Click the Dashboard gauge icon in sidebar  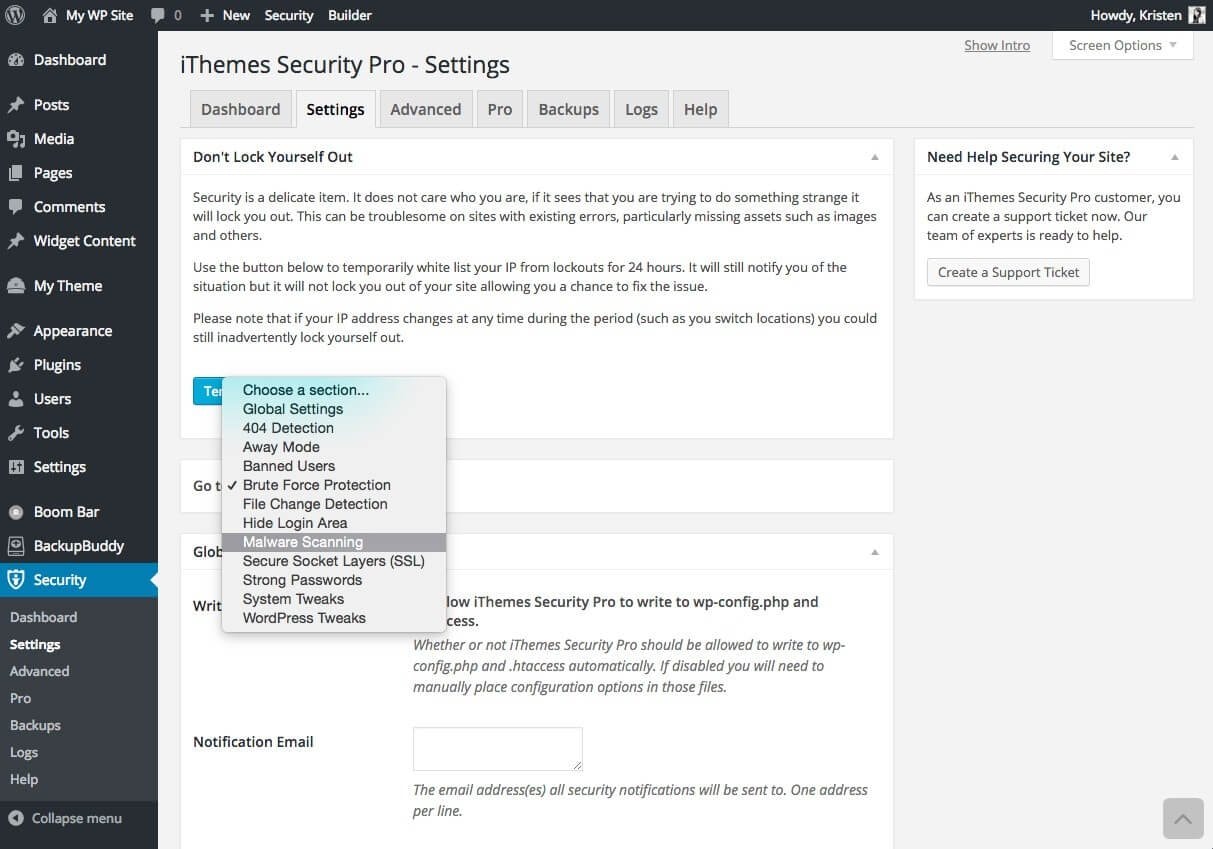(15, 60)
